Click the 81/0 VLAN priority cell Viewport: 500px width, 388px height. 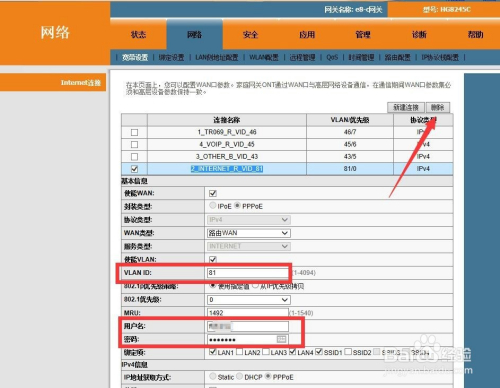point(350,169)
